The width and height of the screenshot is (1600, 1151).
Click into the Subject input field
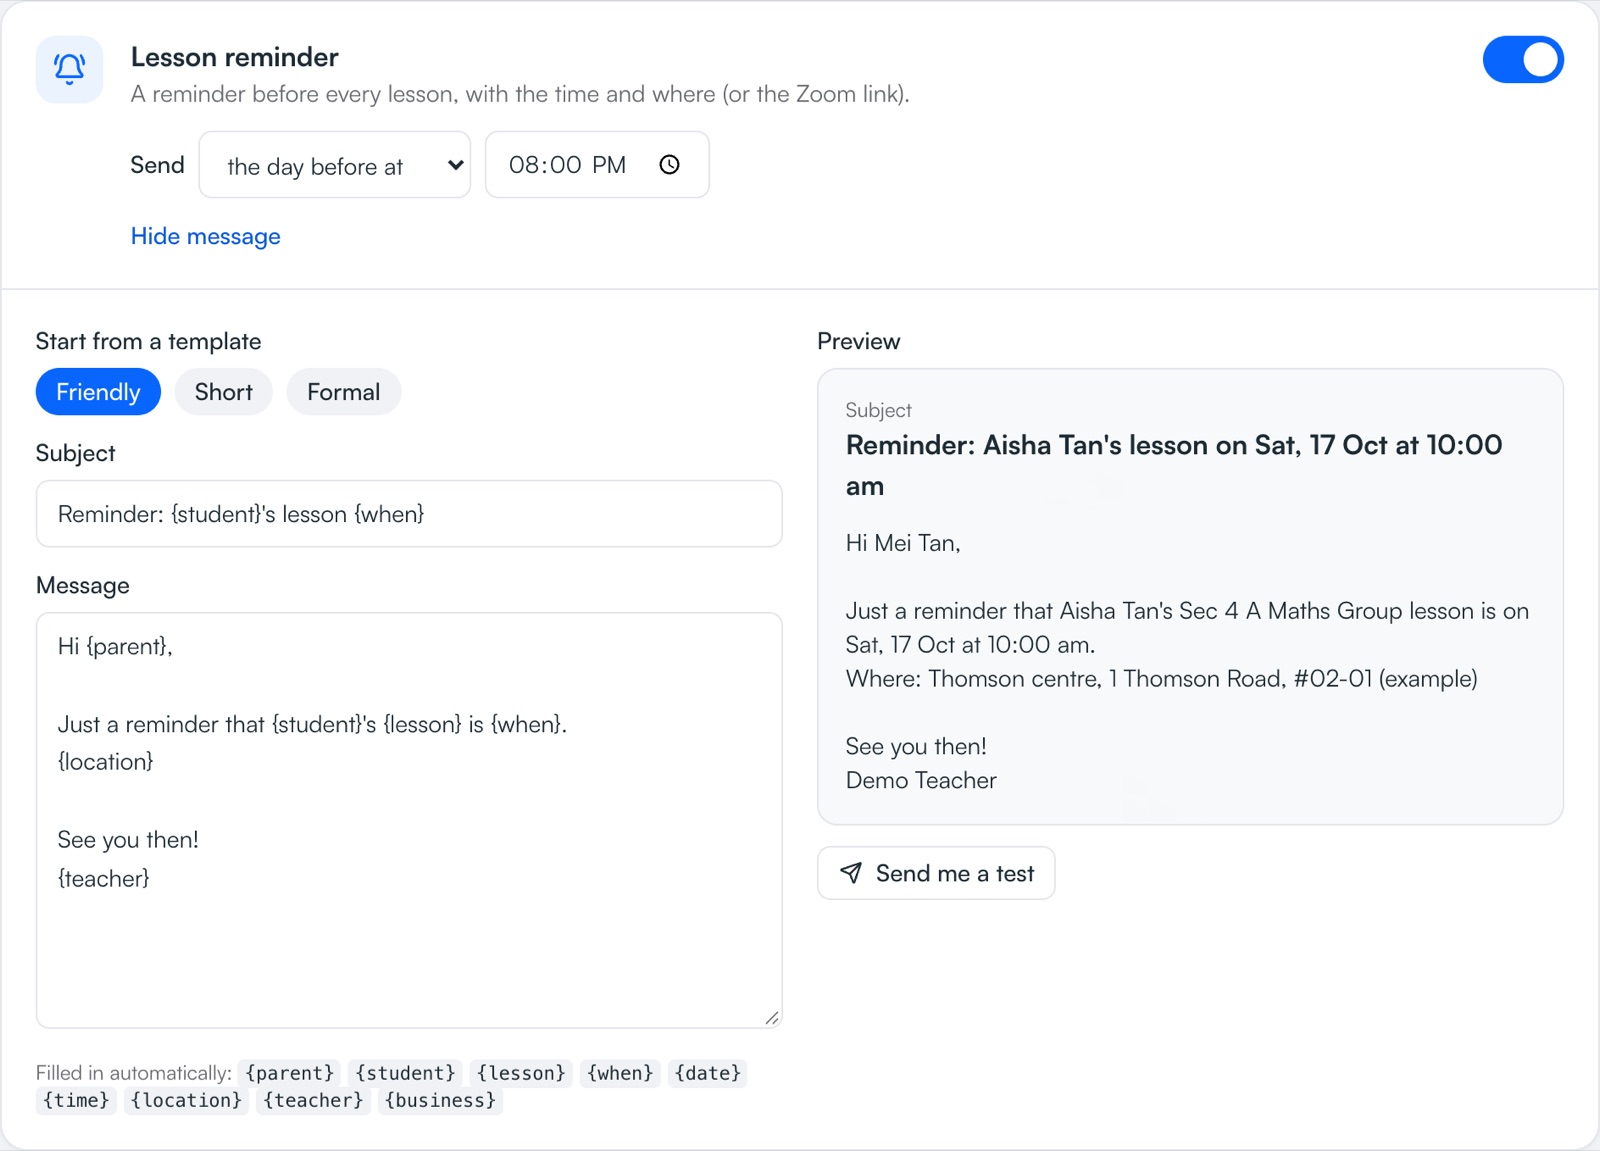409,514
